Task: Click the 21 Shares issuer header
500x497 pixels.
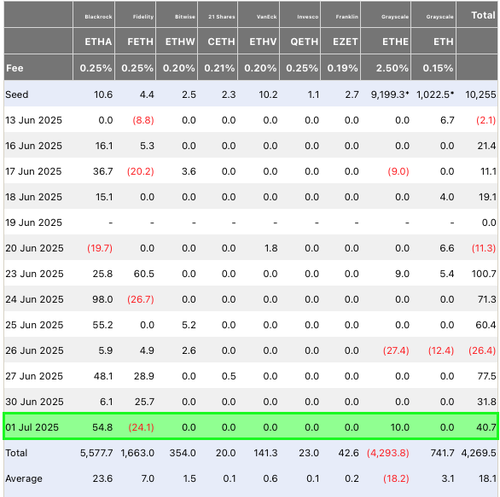Action: tap(222, 17)
